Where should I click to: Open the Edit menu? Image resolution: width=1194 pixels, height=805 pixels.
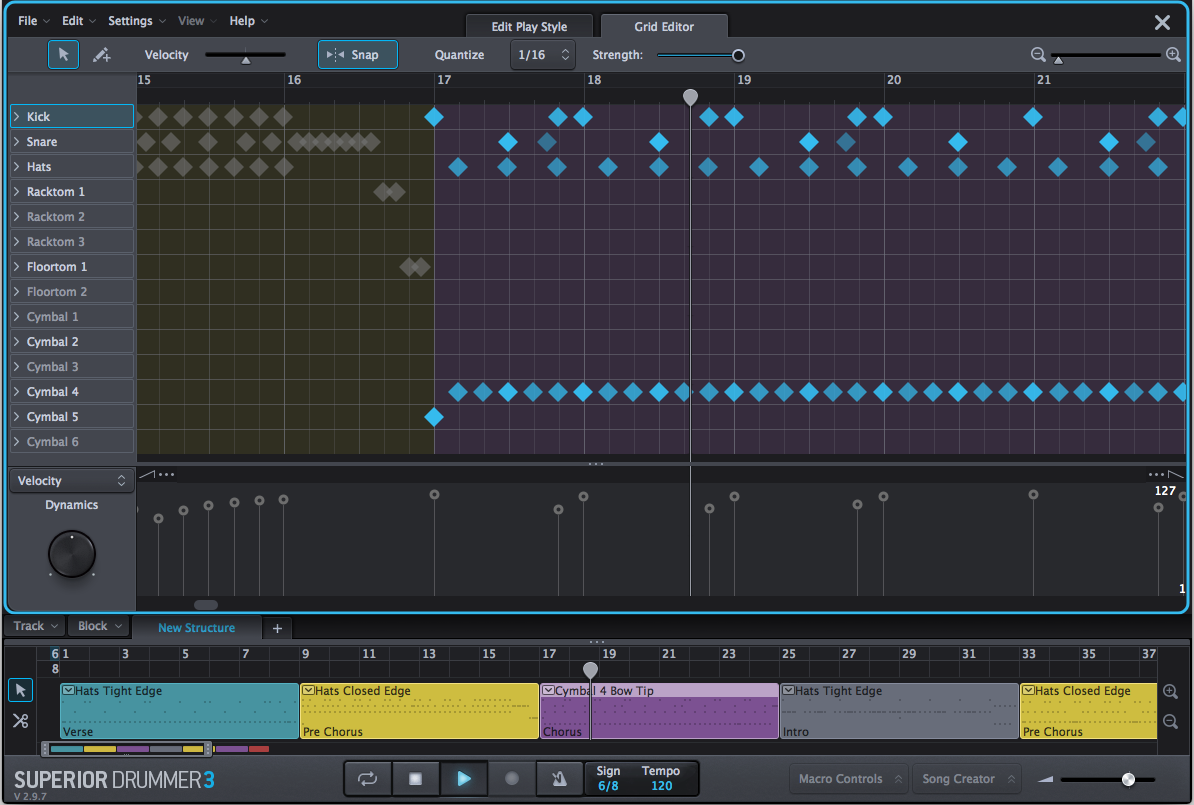pyautogui.click(x=78, y=21)
